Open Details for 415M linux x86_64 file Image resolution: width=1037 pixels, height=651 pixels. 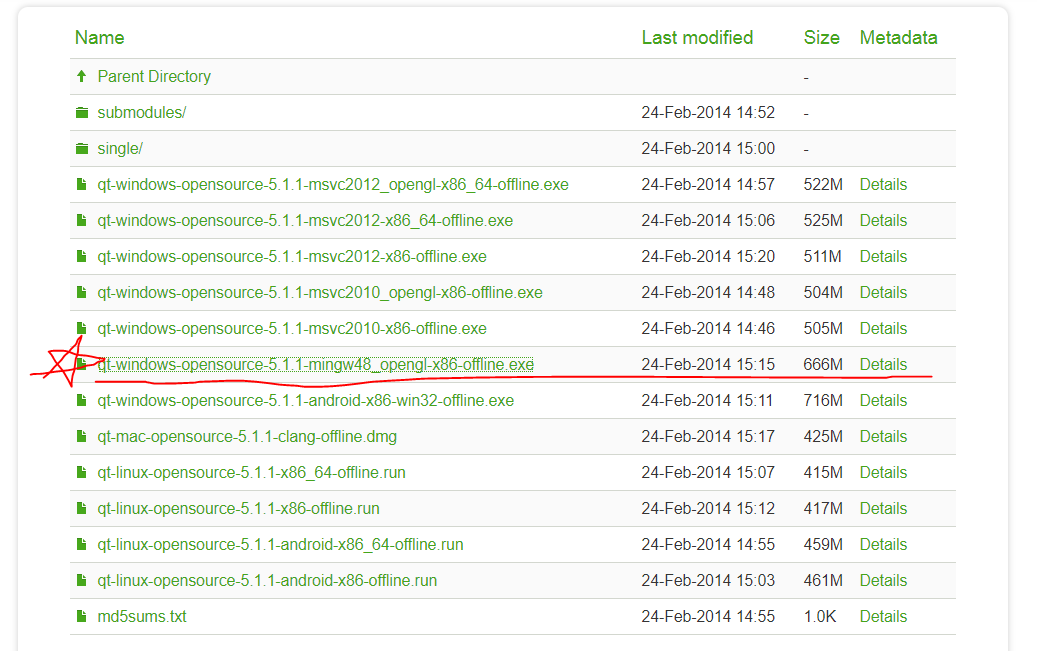coord(883,472)
